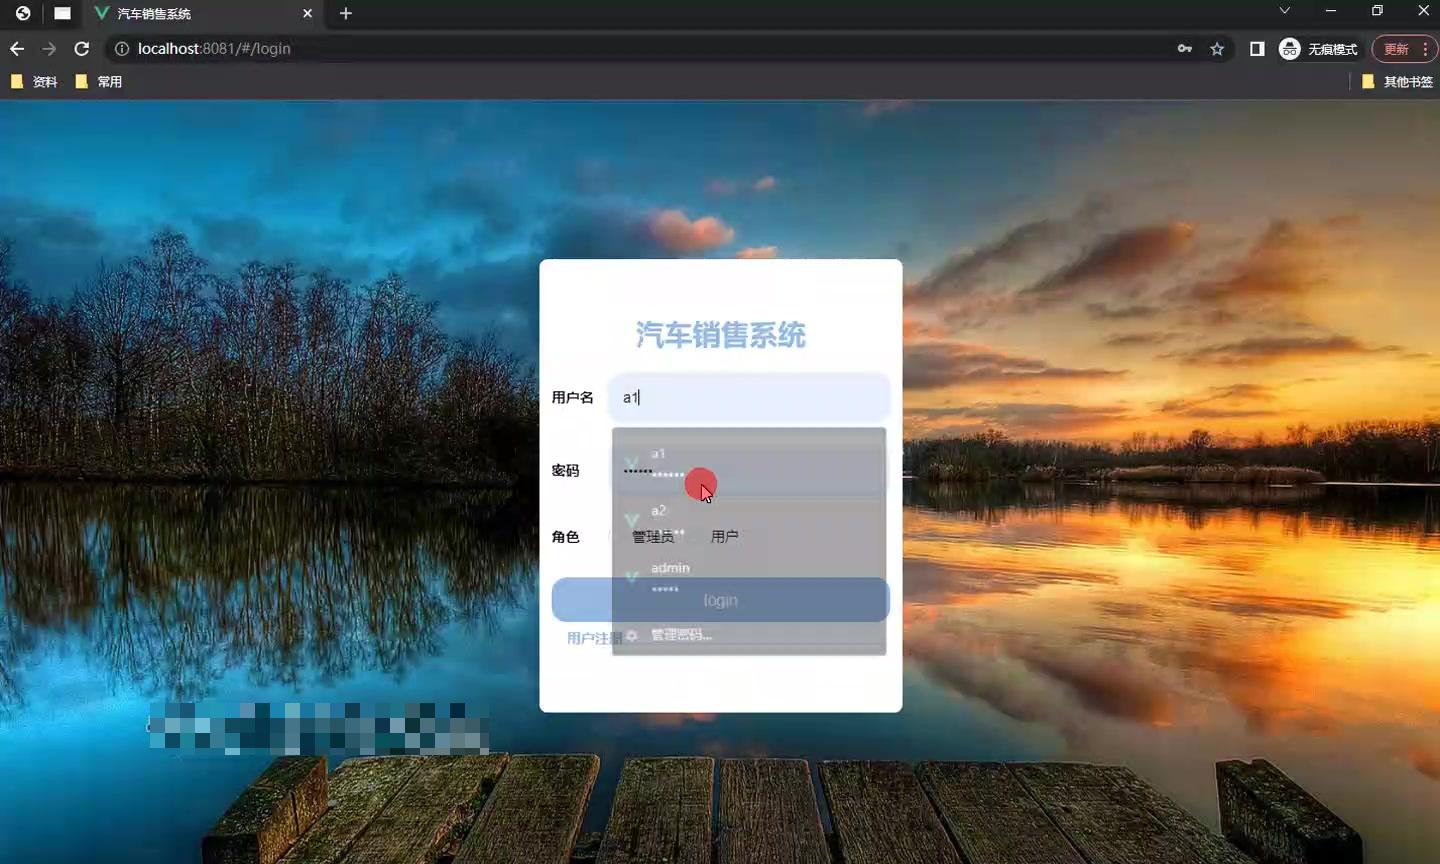Open the 资料 bookmarks folder
1440x864 pixels.
(x=34, y=82)
